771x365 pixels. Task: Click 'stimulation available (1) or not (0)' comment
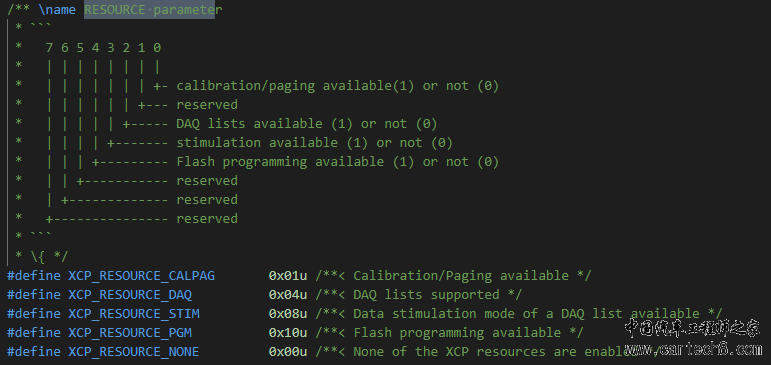(x=314, y=143)
